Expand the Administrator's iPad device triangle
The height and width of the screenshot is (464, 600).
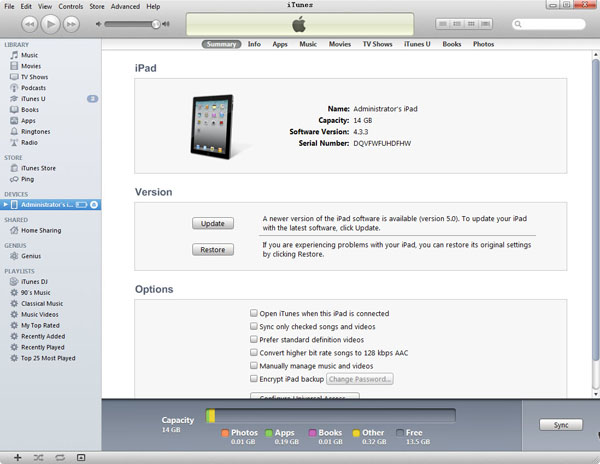(x=5, y=205)
